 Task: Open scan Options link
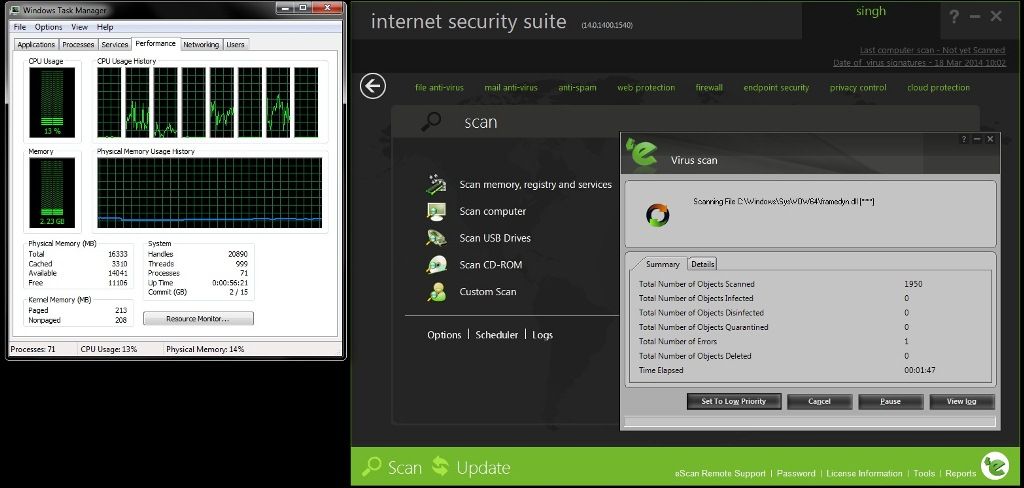click(x=444, y=334)
